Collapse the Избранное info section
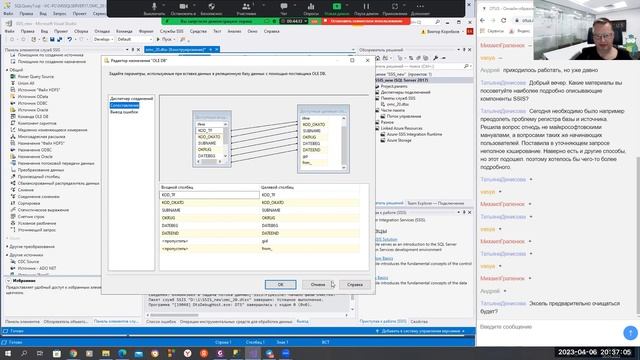This screenshot has height=360, width=640. pos(8,281)
